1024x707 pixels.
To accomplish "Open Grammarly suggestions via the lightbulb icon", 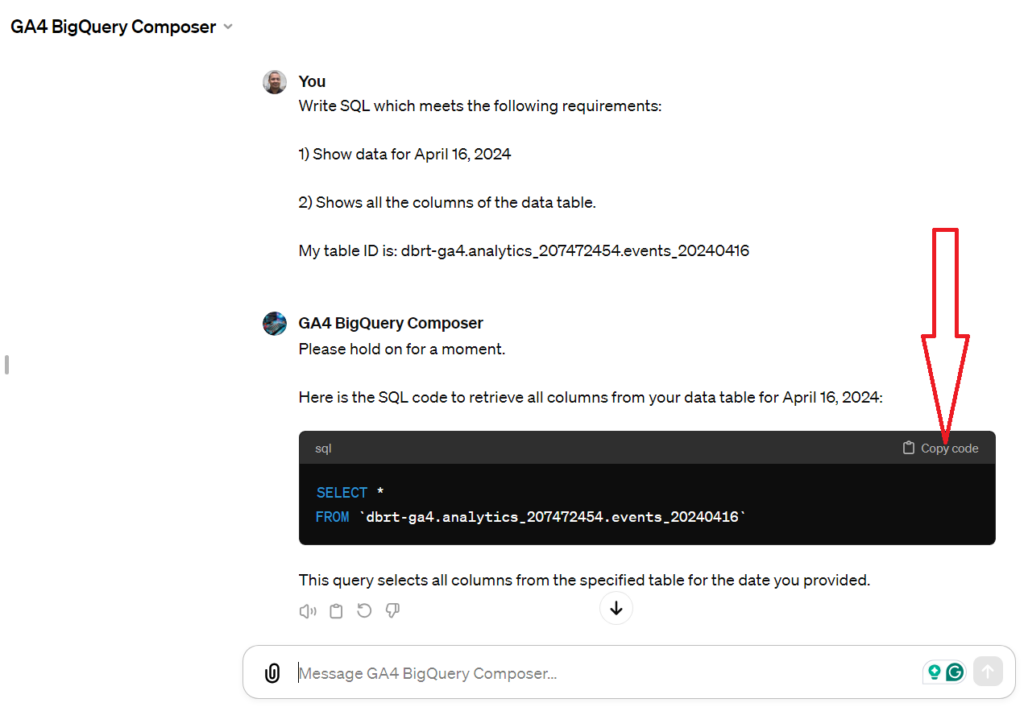I will tap(934, 671).
